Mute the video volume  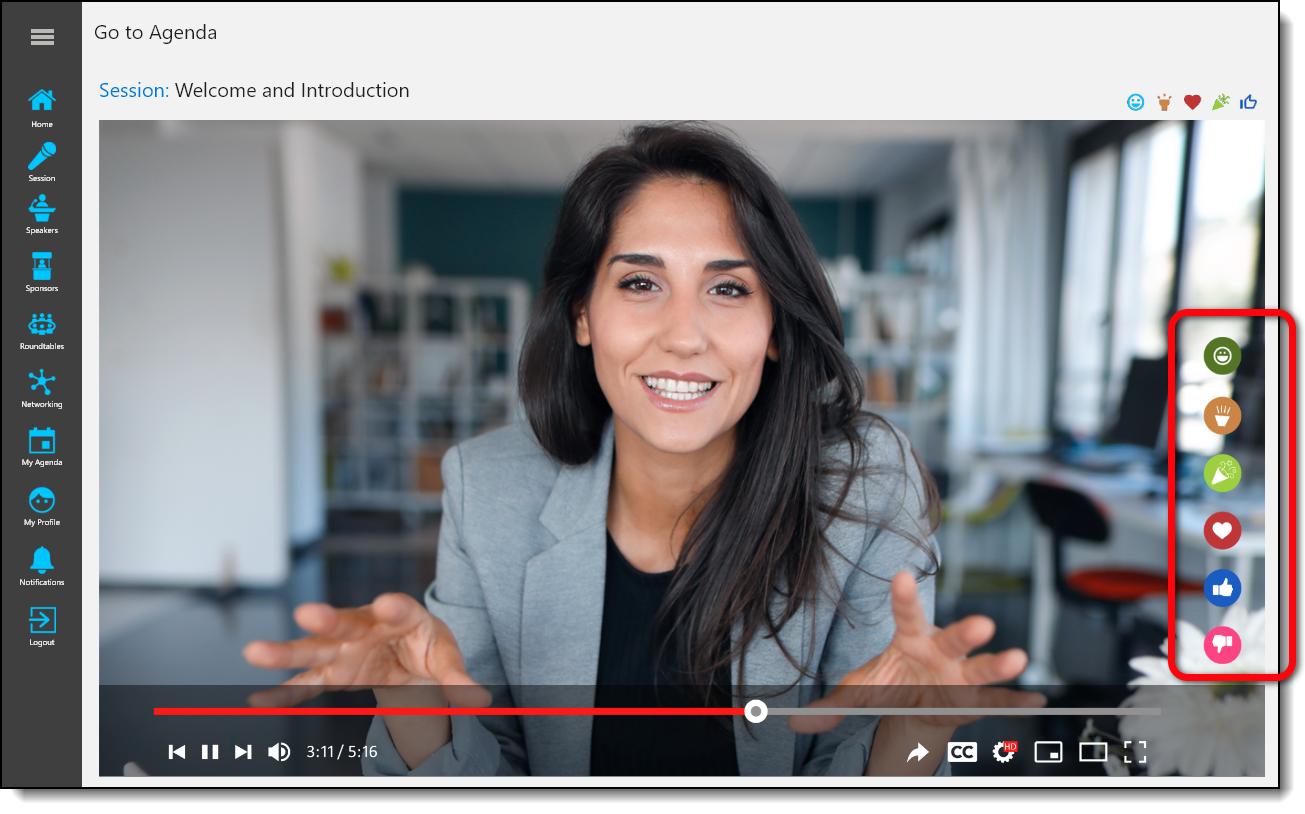[279, 752]
